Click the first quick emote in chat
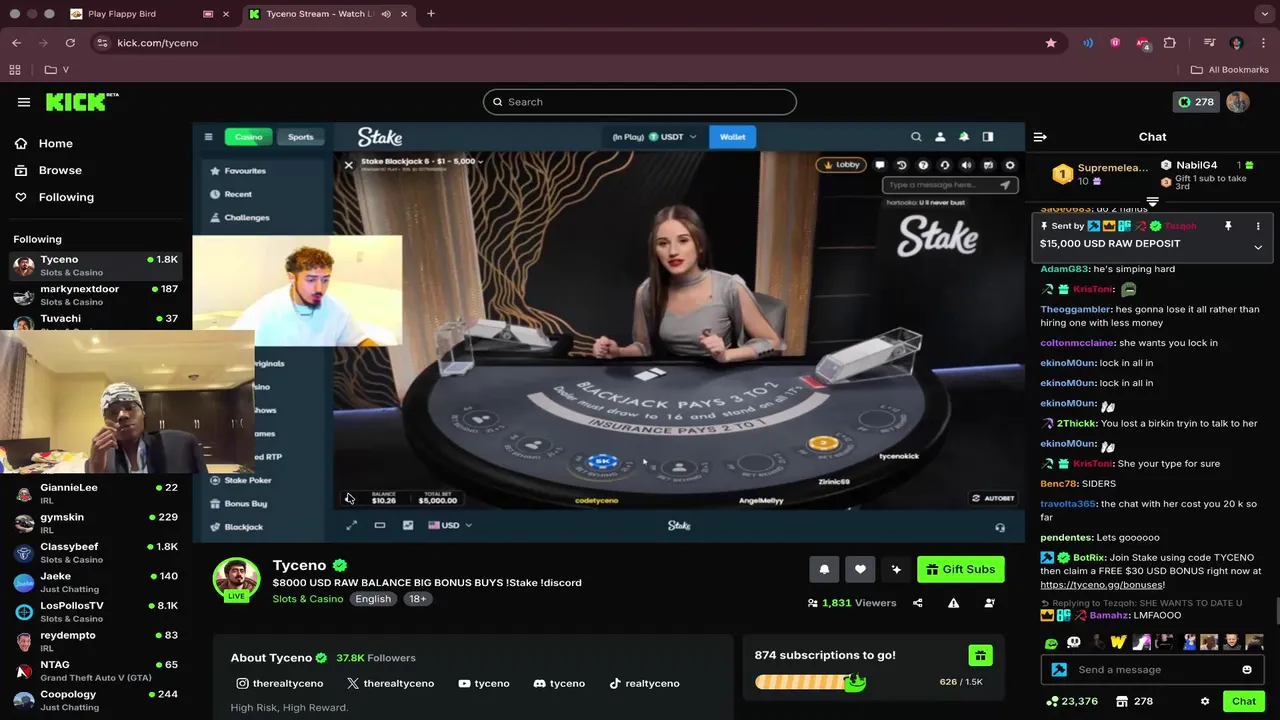The image size is (1280, 720). (x=1051, y=643)
